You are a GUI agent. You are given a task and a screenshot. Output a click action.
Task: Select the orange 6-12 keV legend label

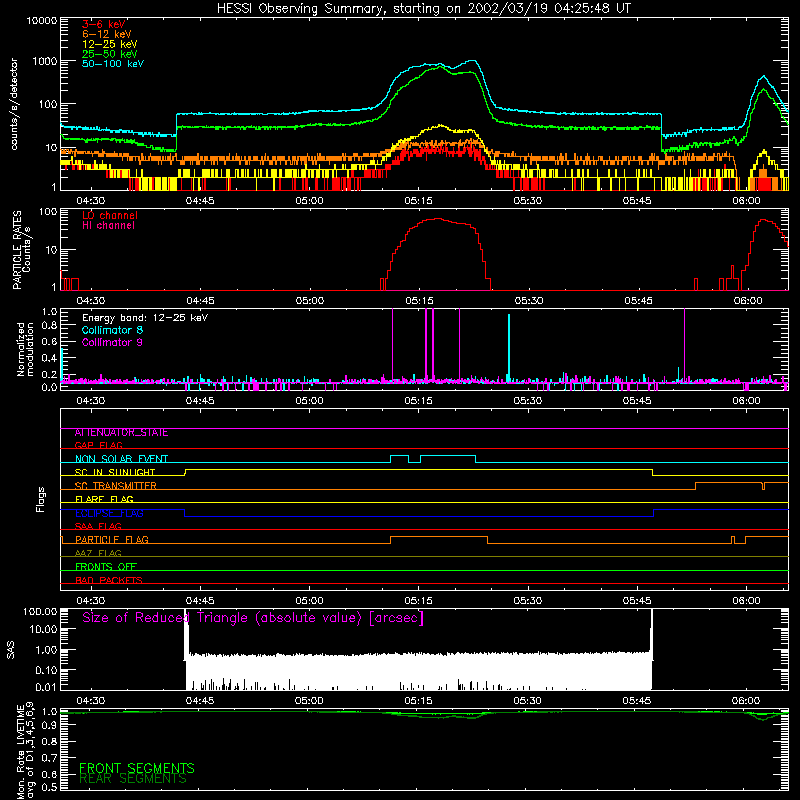107,34
